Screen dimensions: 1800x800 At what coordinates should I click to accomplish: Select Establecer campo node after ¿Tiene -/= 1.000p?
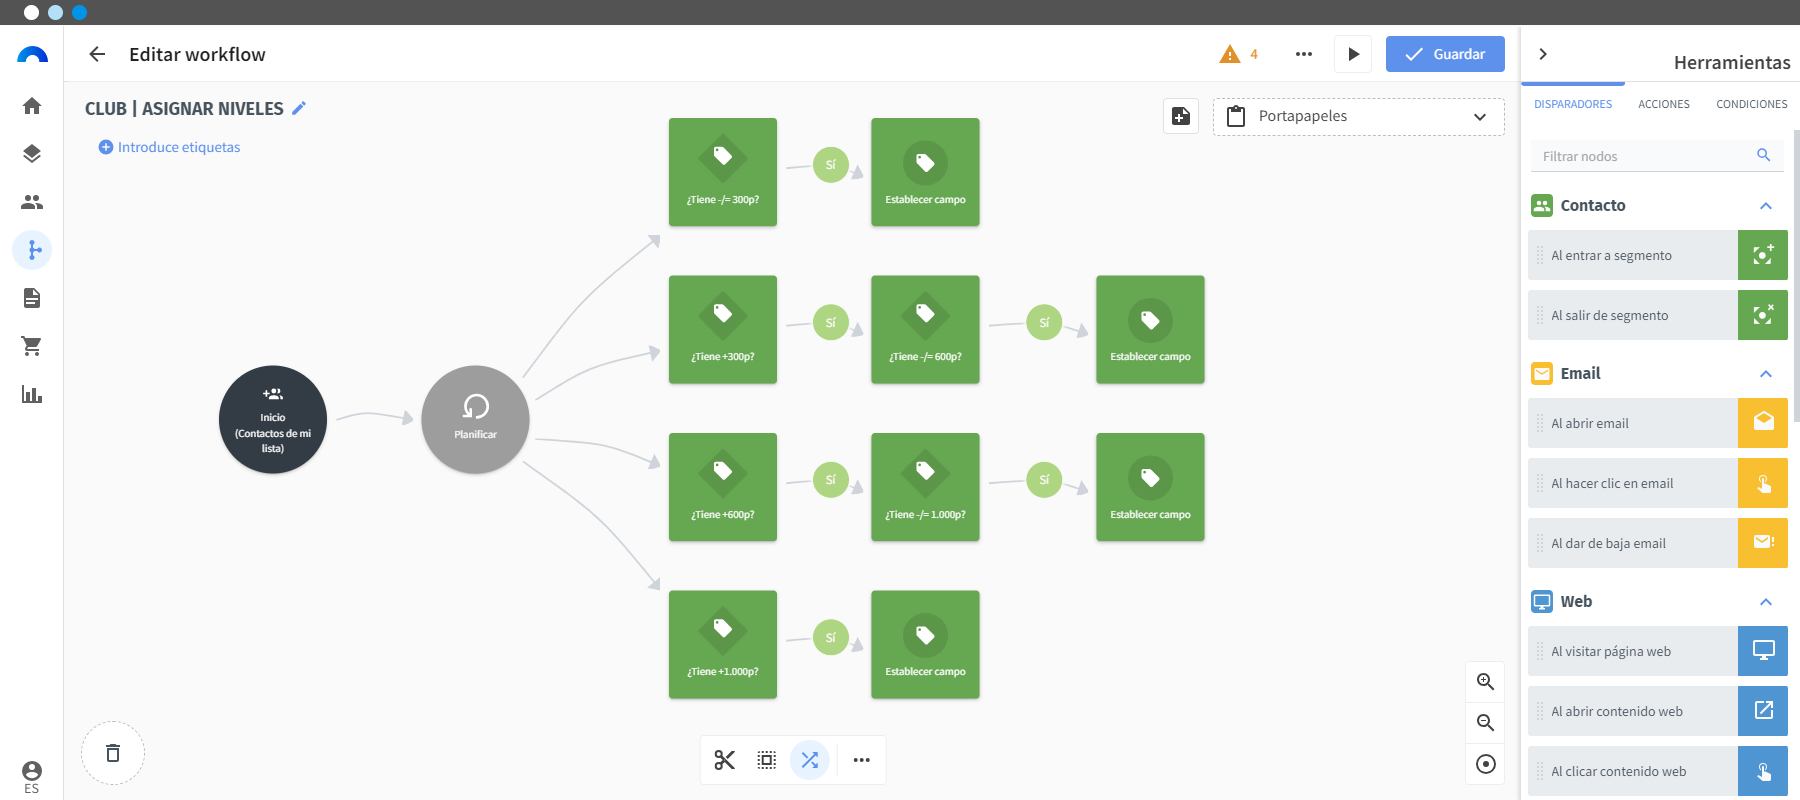coord(1150,487)
